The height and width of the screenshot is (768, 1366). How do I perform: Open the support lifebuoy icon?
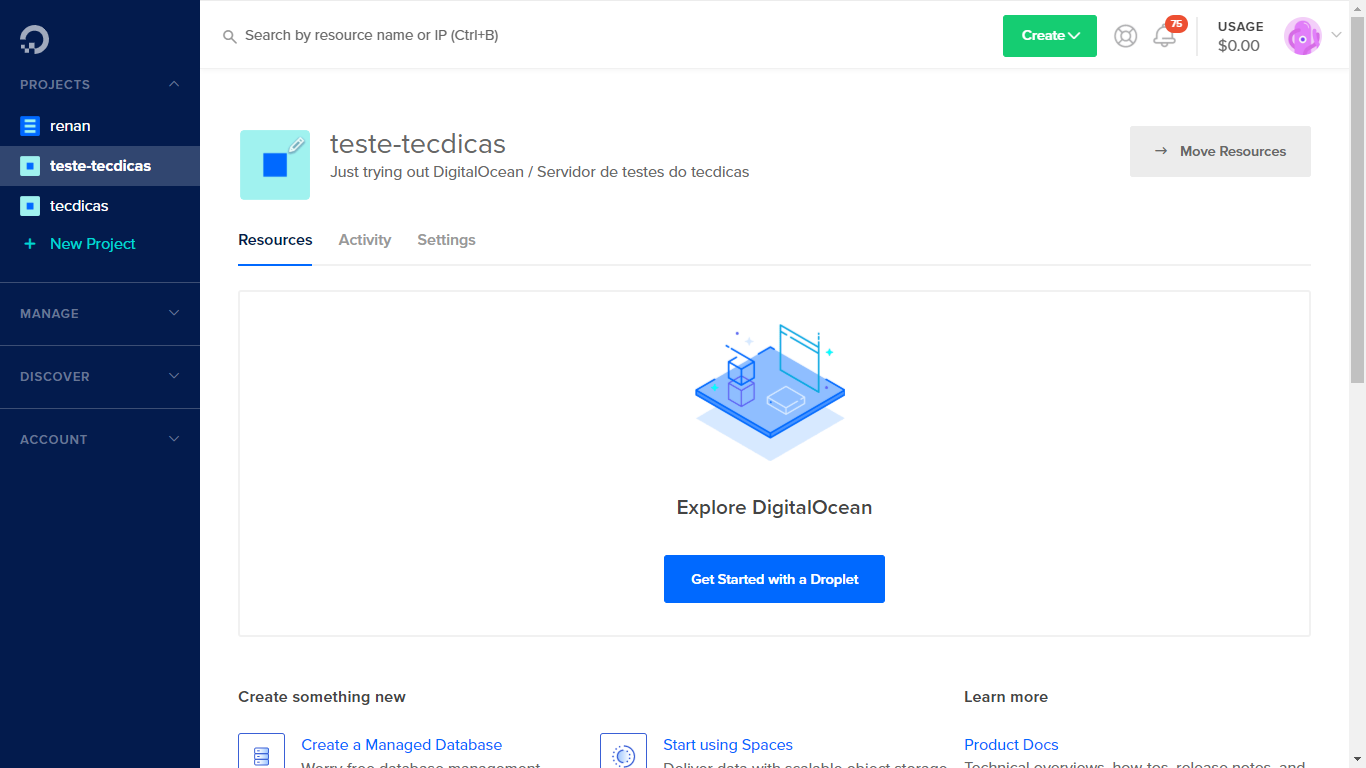click(x=1126, y=36)
